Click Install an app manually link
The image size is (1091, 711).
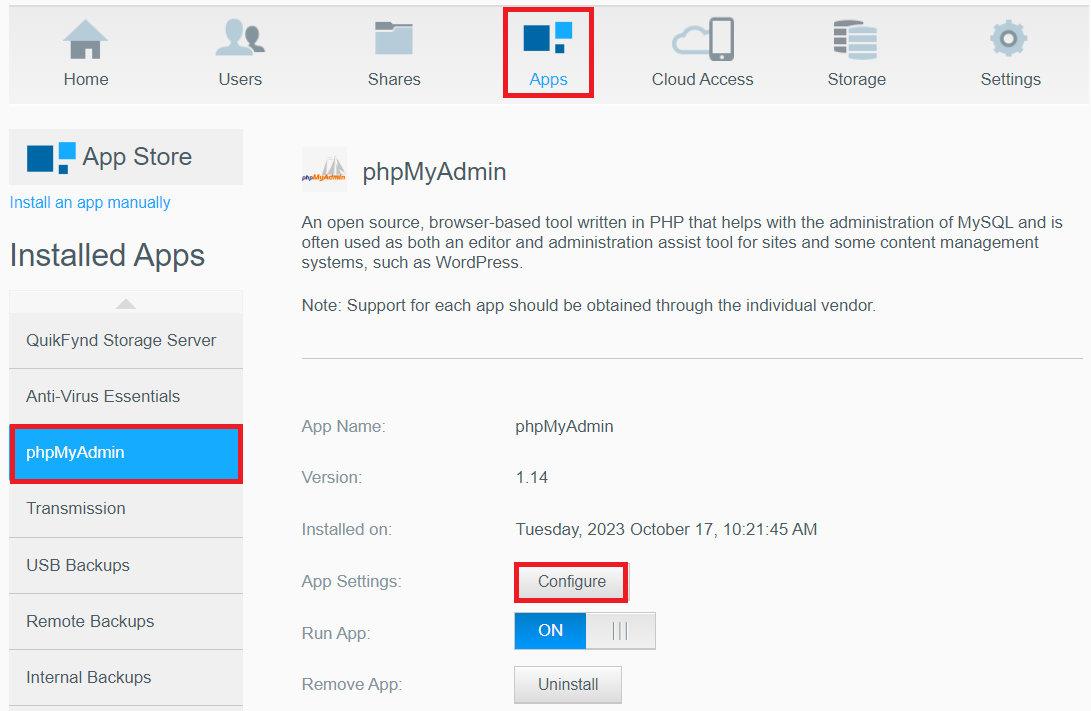90,202
